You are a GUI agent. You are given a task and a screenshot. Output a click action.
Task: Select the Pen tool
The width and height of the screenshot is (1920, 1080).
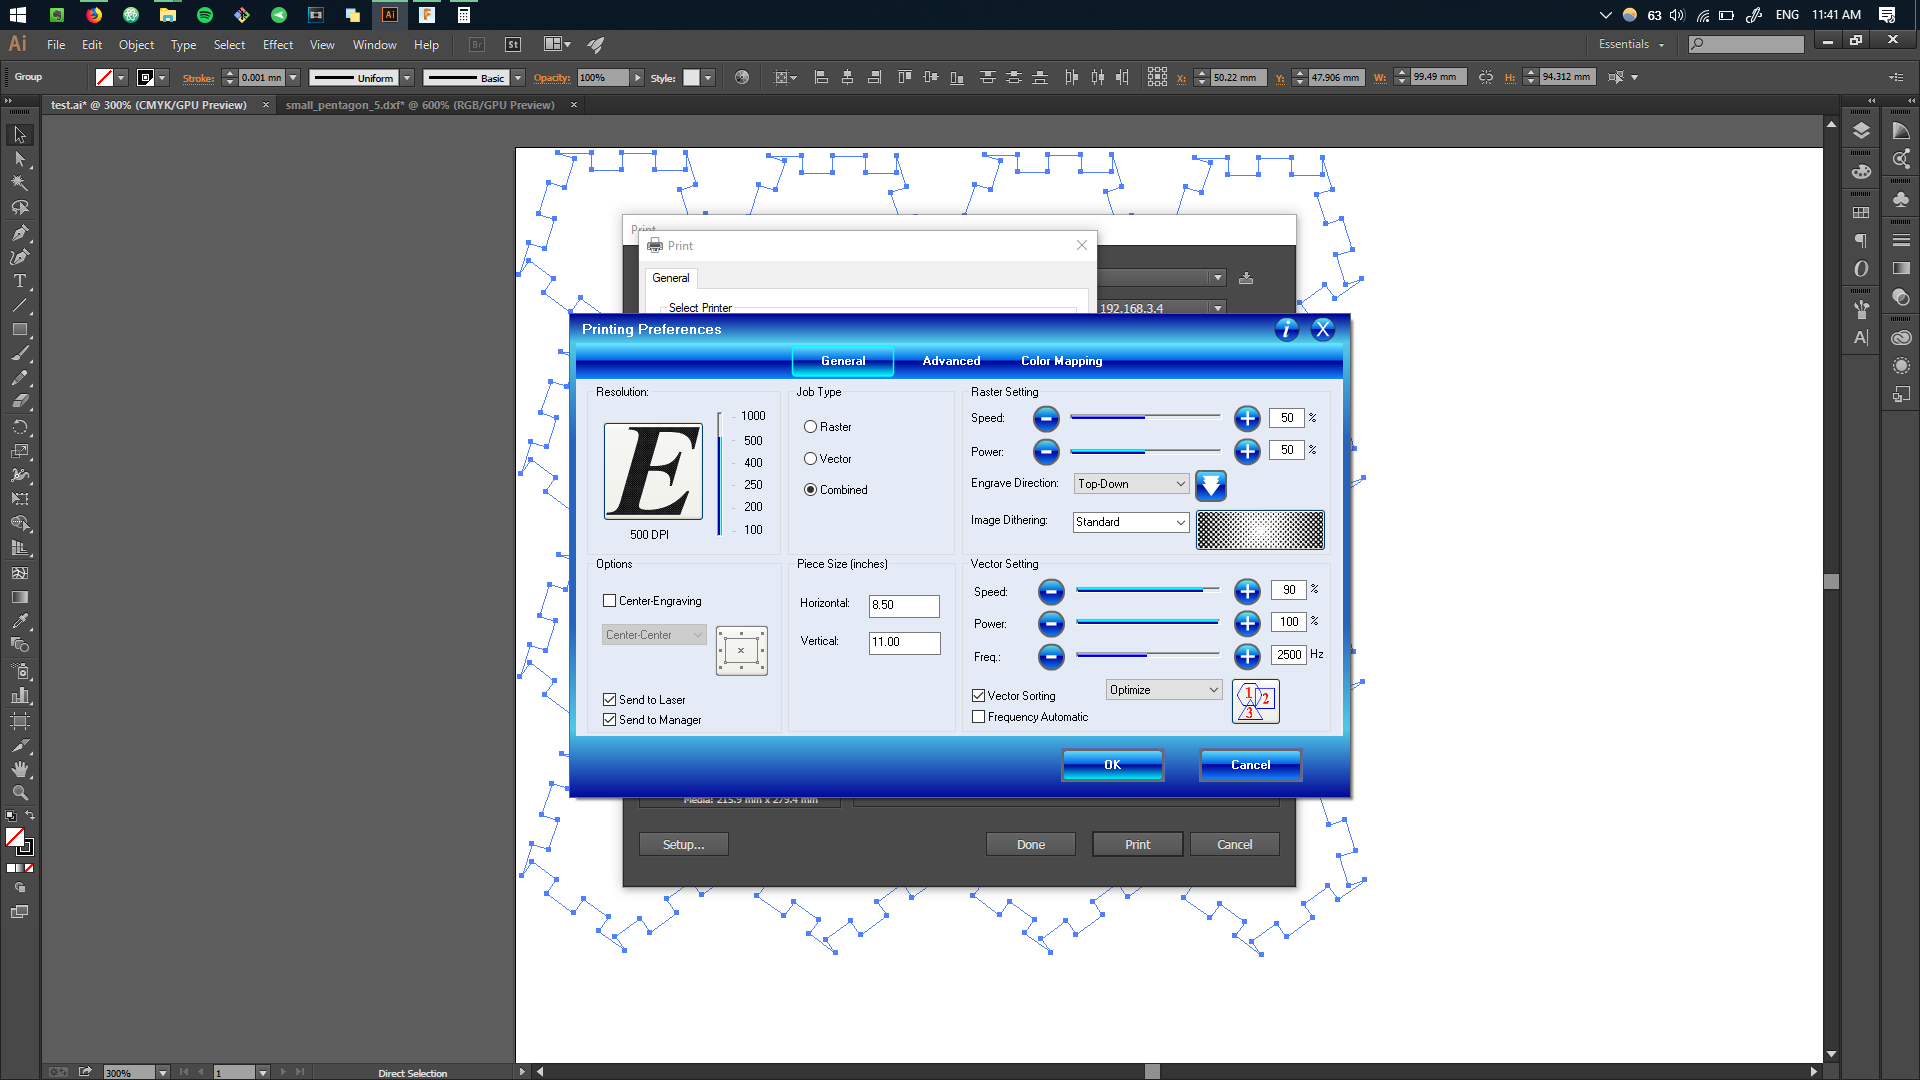pyautogui.click(x=19, y=233)
